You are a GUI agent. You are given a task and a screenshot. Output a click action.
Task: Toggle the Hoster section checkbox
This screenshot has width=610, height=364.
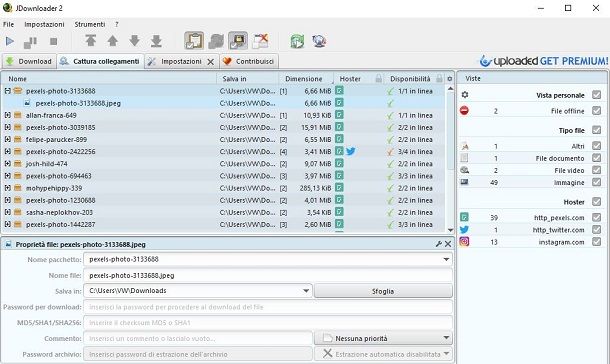[x=596, y=201]
